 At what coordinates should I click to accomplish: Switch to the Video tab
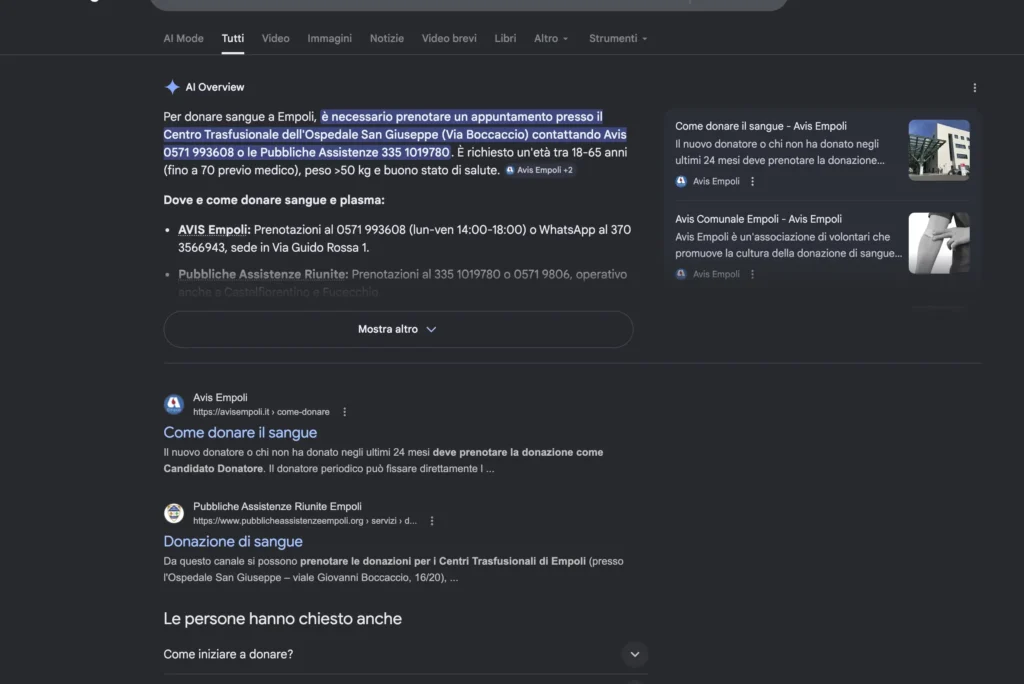[x=276, y=39]
